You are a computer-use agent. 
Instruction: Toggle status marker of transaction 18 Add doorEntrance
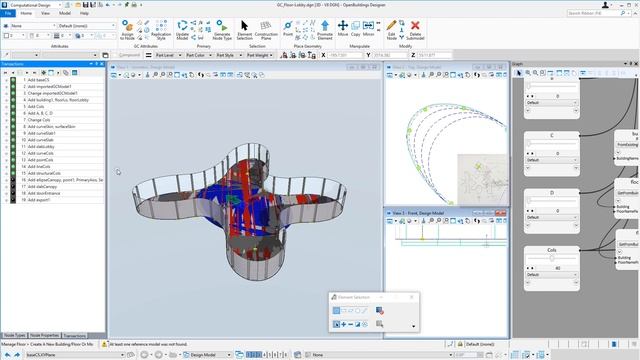tap(13, 193)
